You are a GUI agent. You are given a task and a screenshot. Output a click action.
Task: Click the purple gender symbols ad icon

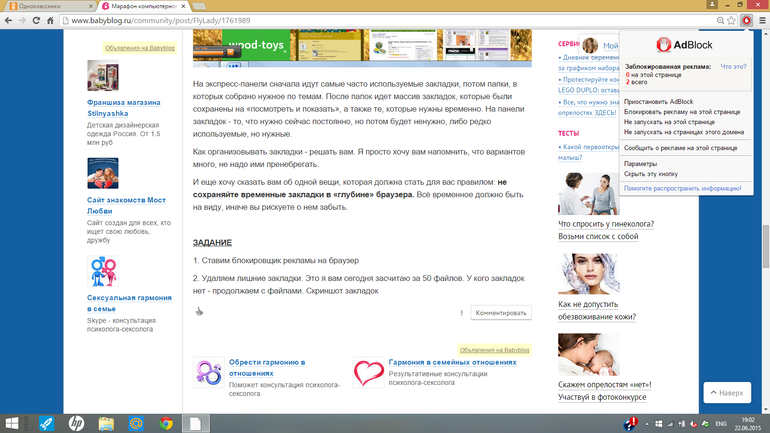pyautogui.click(x=209, y=372)
